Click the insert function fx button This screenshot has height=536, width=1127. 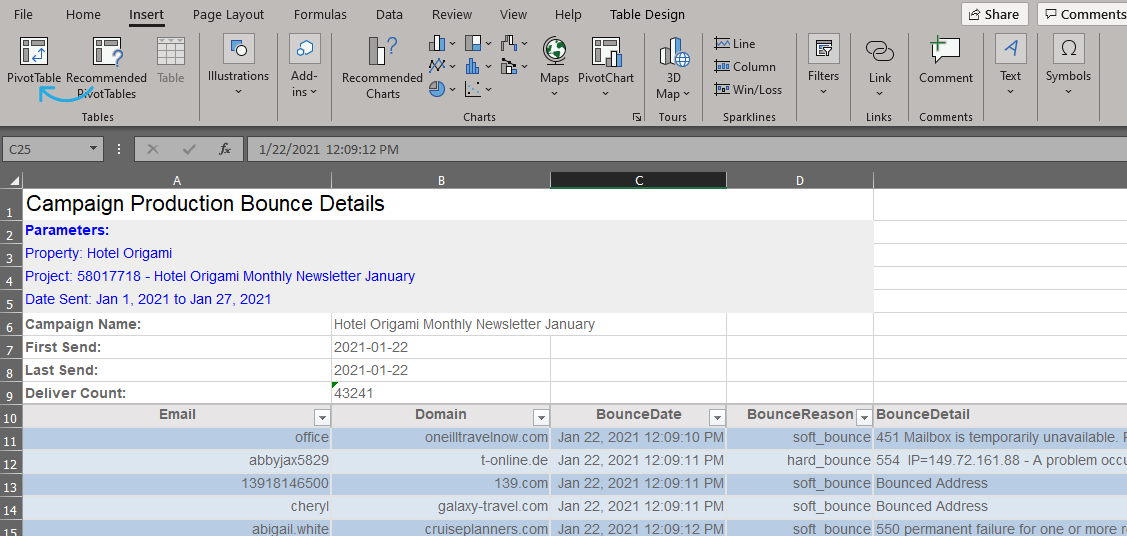pos(225,149)
